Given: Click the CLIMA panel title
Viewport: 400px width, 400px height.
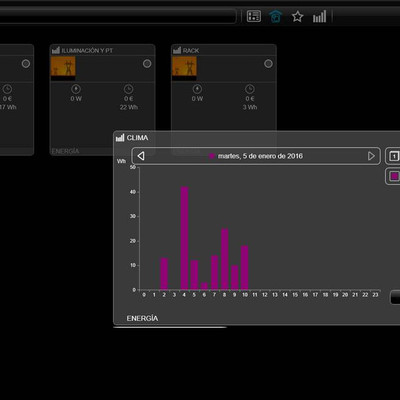Looking at the screenshot, I should pyautogui.click(x=137, y=138).
